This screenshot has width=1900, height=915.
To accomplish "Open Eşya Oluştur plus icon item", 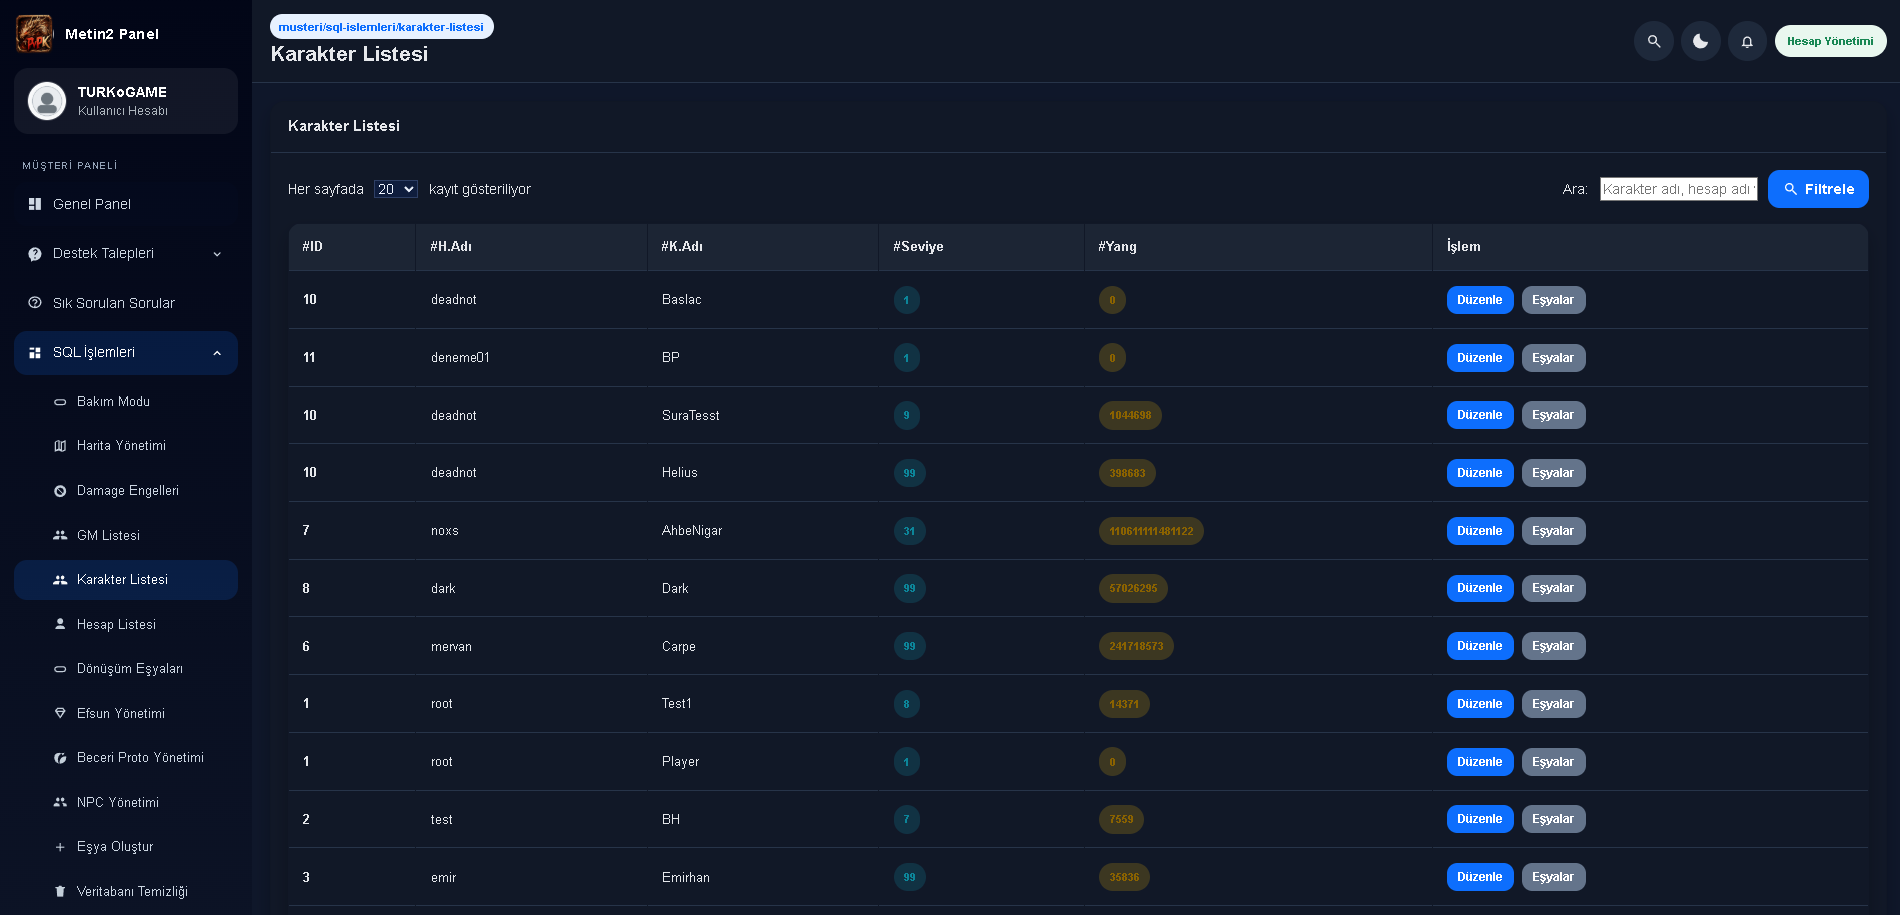I will pyautogui.click(x=60, y=847).
